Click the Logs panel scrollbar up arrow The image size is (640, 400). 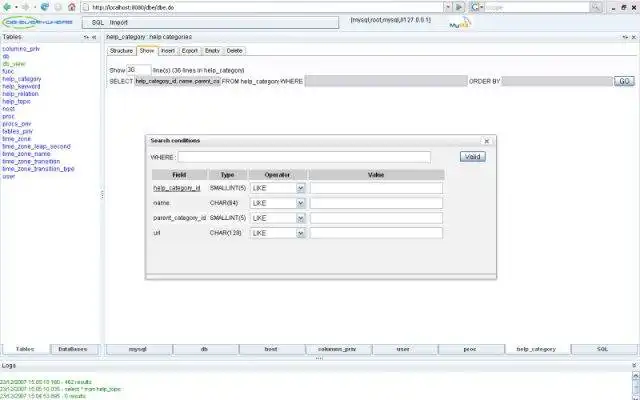click(636, 375)
